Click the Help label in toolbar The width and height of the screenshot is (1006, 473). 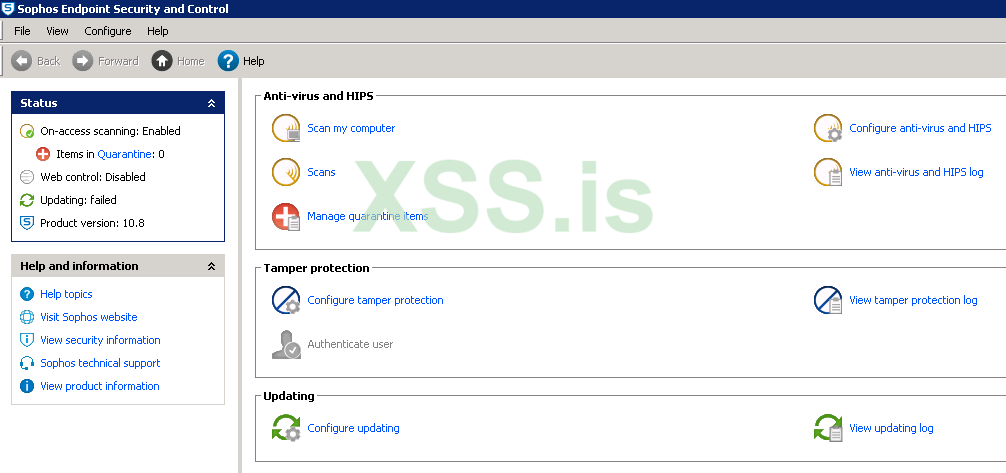[x=253, y=61]
